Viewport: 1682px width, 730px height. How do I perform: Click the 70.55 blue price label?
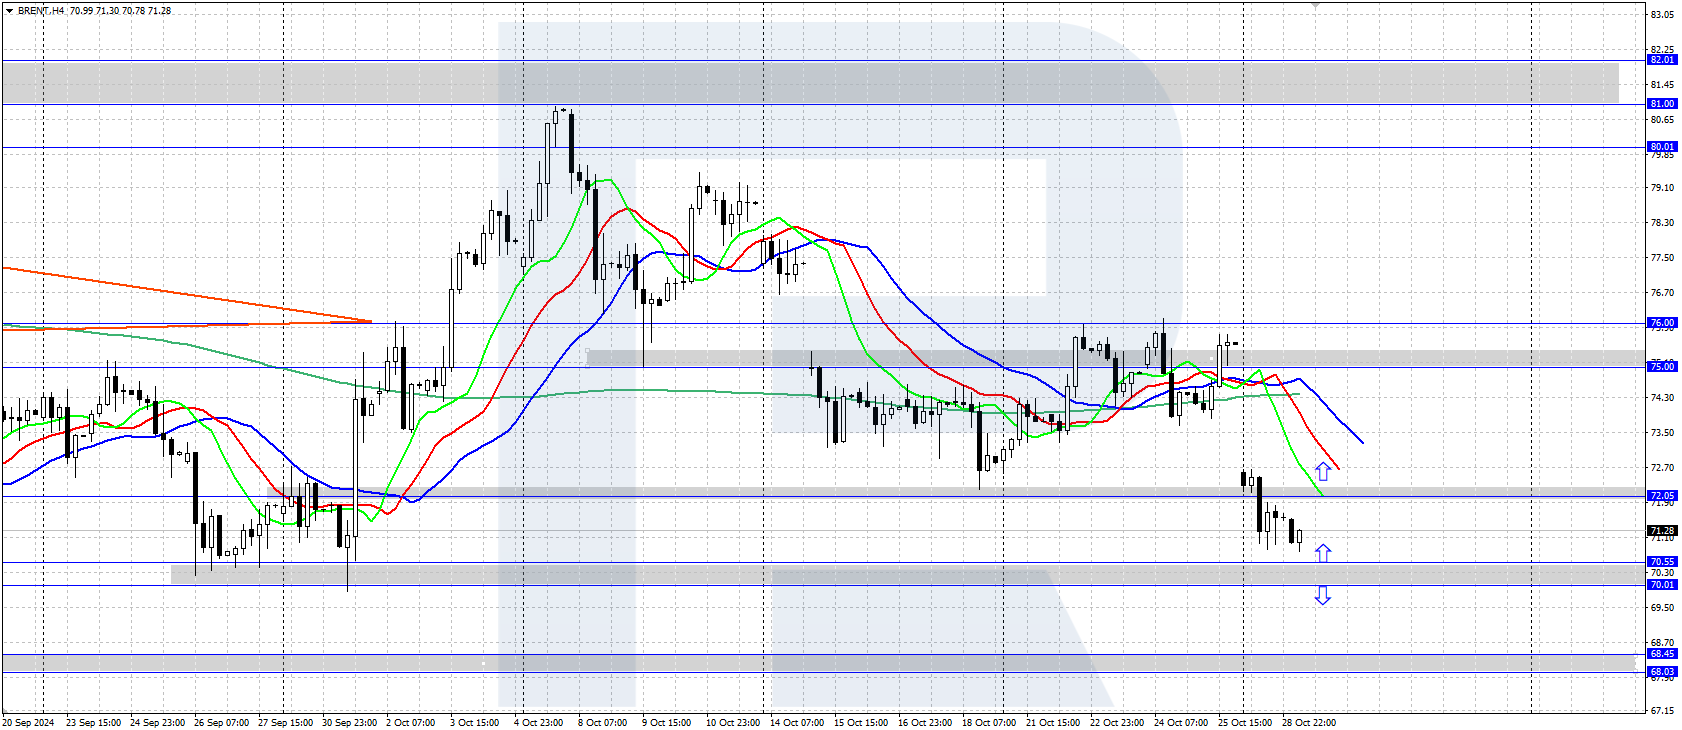click(x=1661, y=562)
